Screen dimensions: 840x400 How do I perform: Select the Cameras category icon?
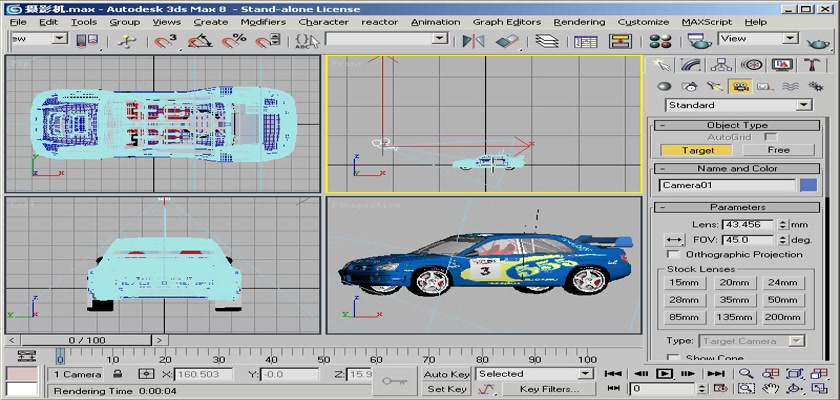[x=740, y=86]
